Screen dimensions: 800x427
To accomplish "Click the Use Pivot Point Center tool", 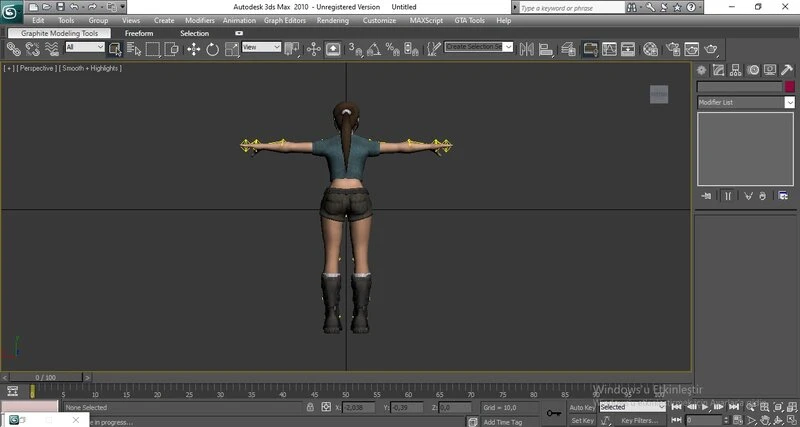I will click(292, 49).
